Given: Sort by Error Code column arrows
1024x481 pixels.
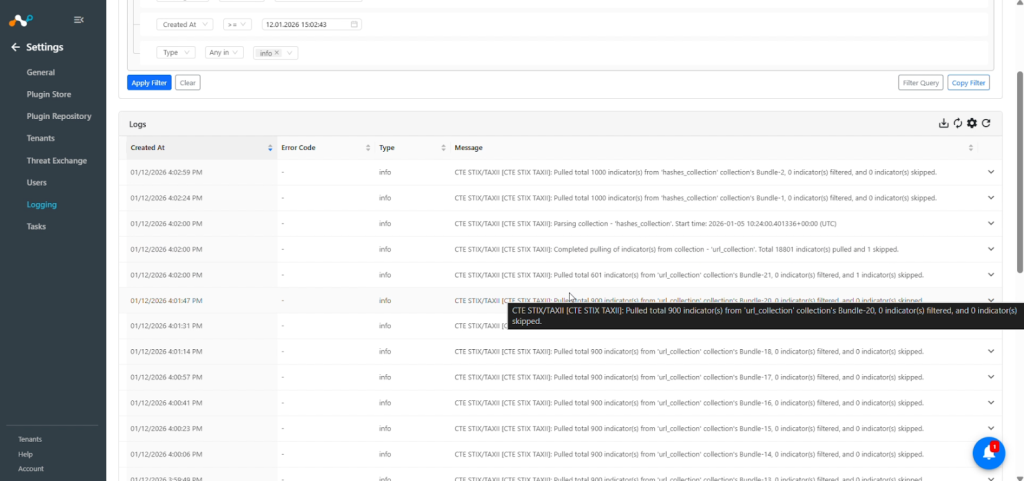Looking at the screenshot, I should click(368, 148).
